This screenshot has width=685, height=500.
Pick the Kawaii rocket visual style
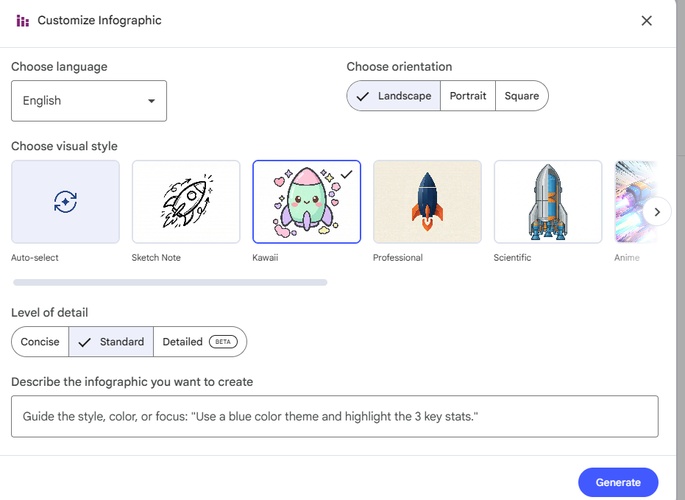point(306,202)
